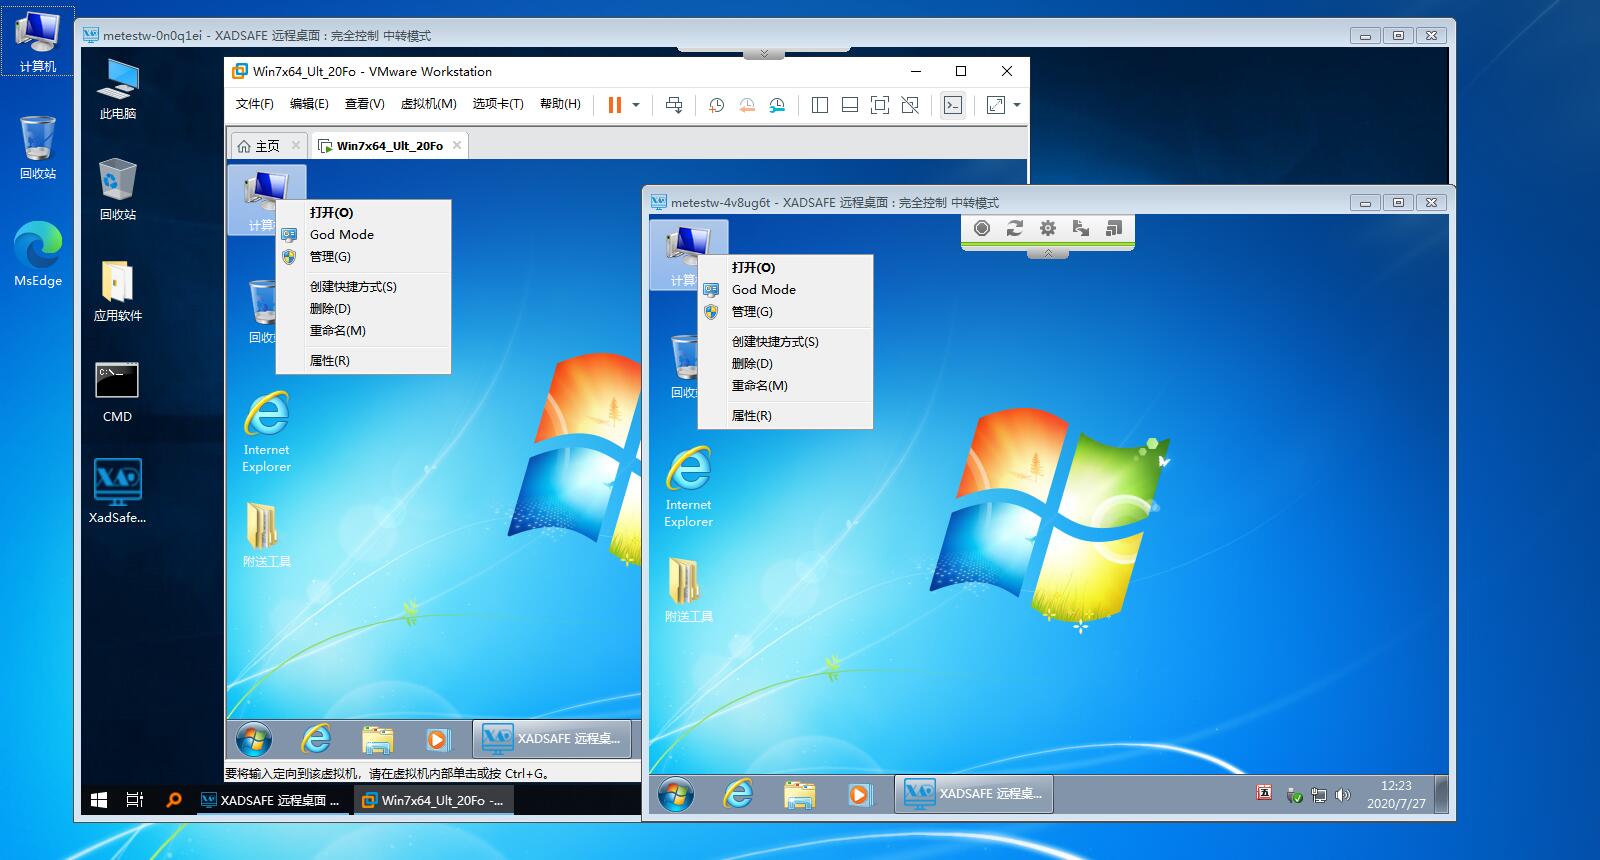Click the window scaling icon in remote toolbar

[1114, 228]
